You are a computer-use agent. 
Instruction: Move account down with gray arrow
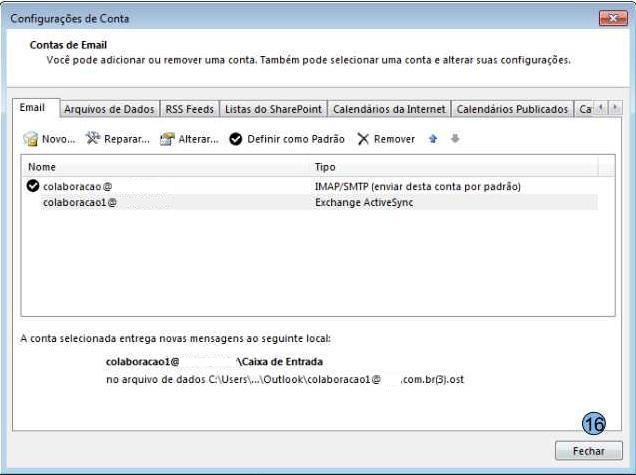pos(455,139)
